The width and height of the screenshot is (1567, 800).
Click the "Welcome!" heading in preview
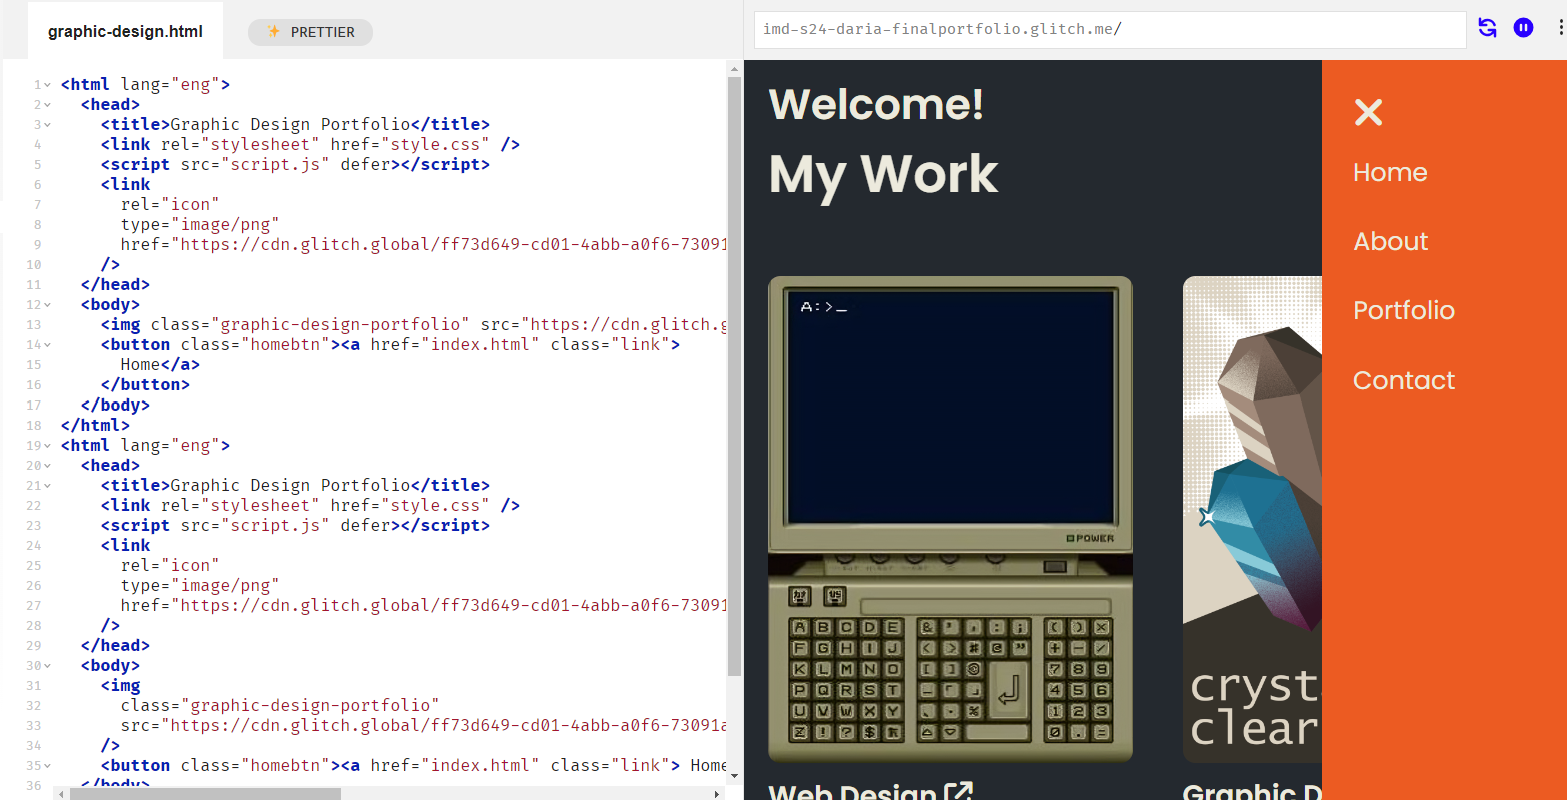point(876,104)
